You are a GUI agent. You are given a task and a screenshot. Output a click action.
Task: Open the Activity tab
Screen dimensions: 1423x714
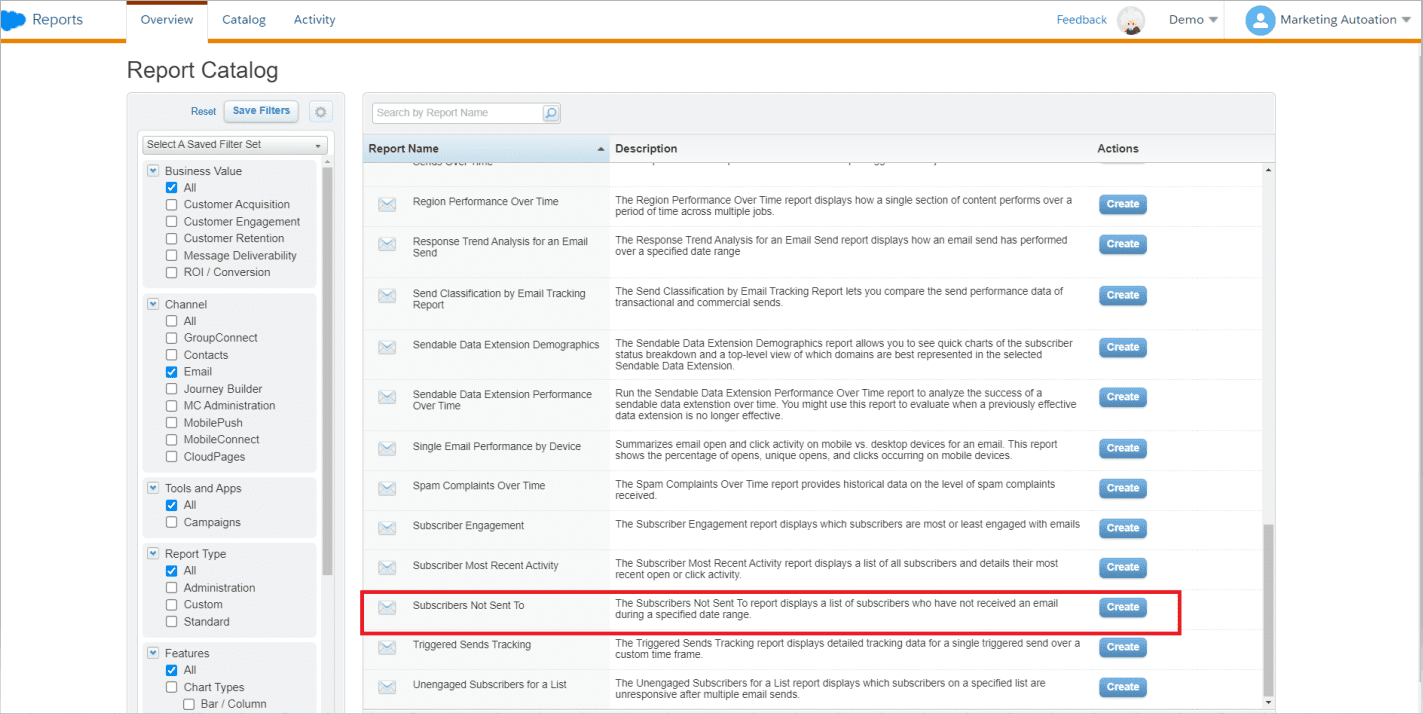pos(314,20)
